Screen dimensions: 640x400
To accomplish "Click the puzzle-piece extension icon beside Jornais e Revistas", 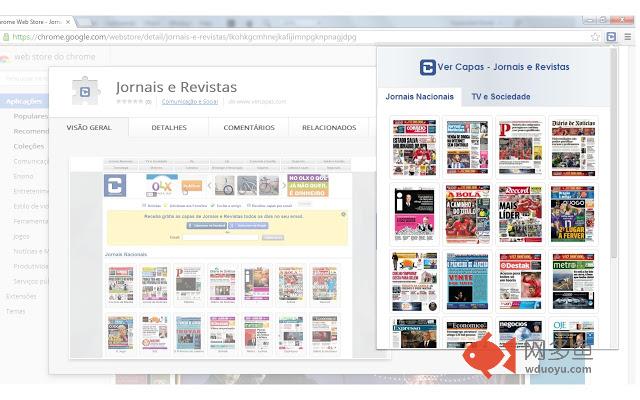I will pos(85,91).
